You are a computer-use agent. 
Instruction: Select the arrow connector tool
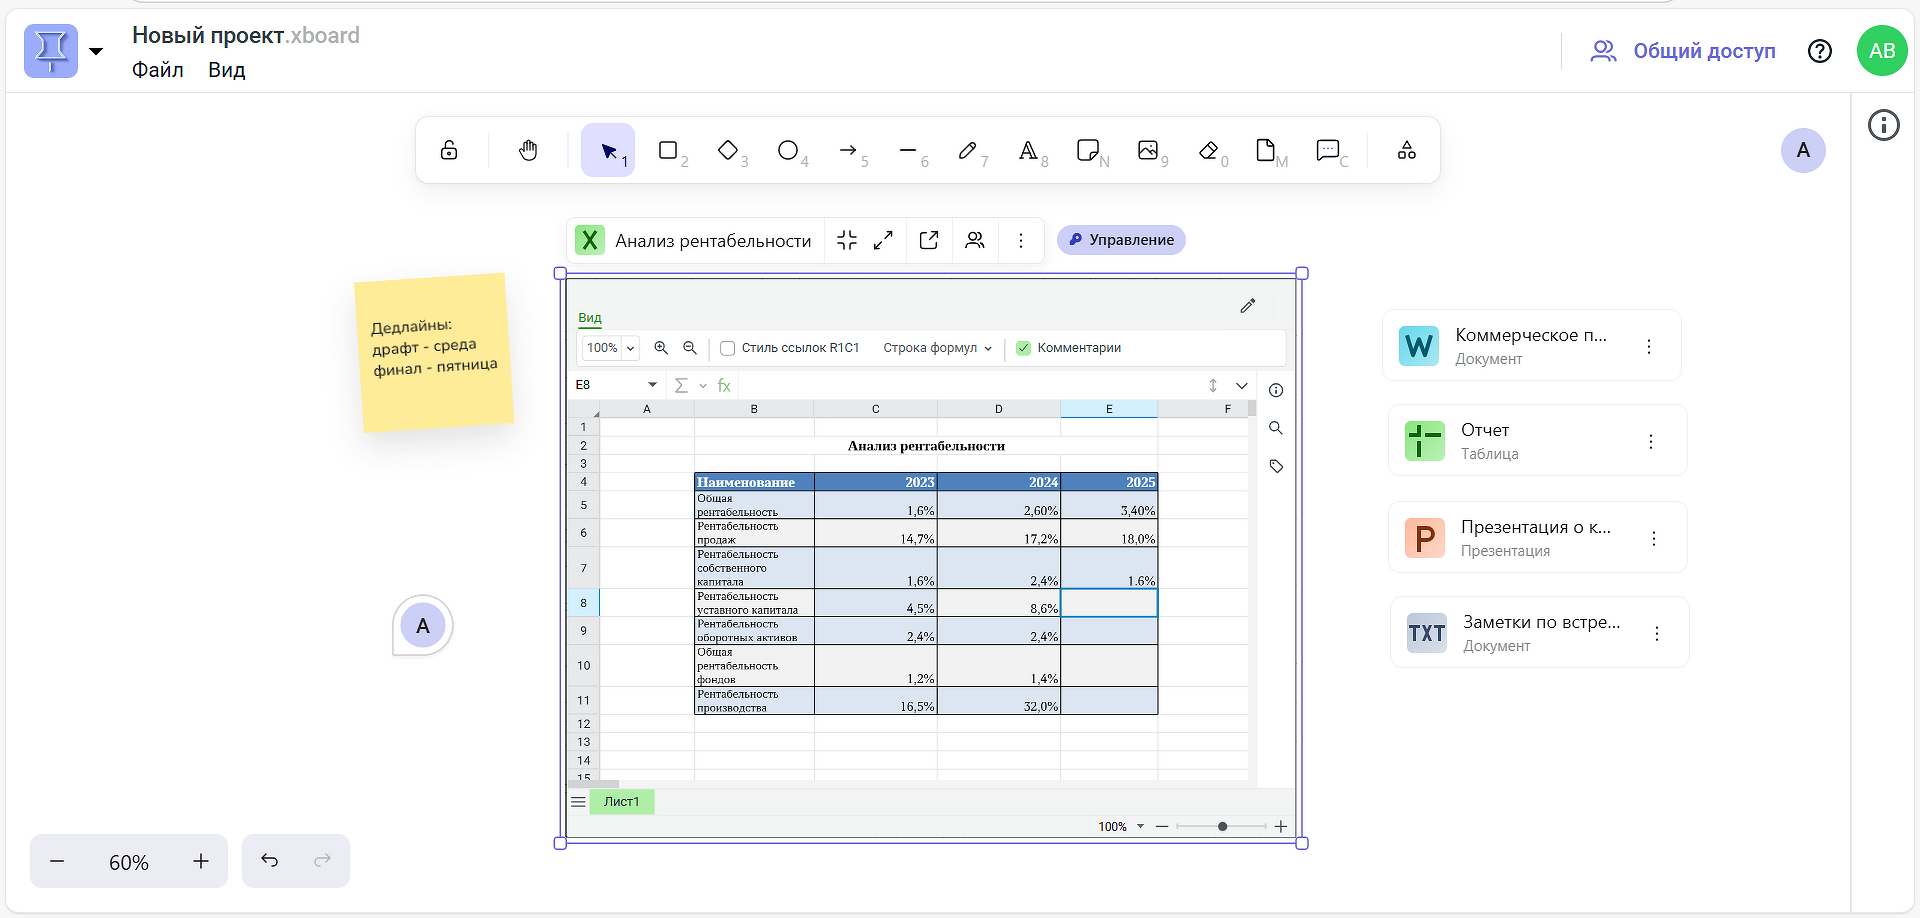point(848,150)
